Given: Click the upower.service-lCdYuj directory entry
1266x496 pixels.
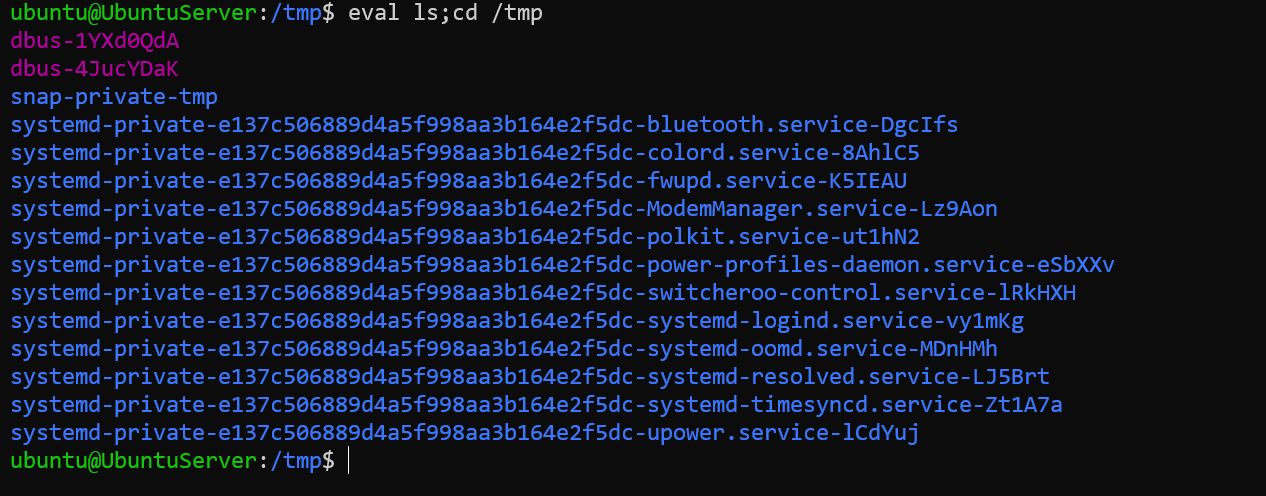Looking at the screenshot, I should (465, 434).
